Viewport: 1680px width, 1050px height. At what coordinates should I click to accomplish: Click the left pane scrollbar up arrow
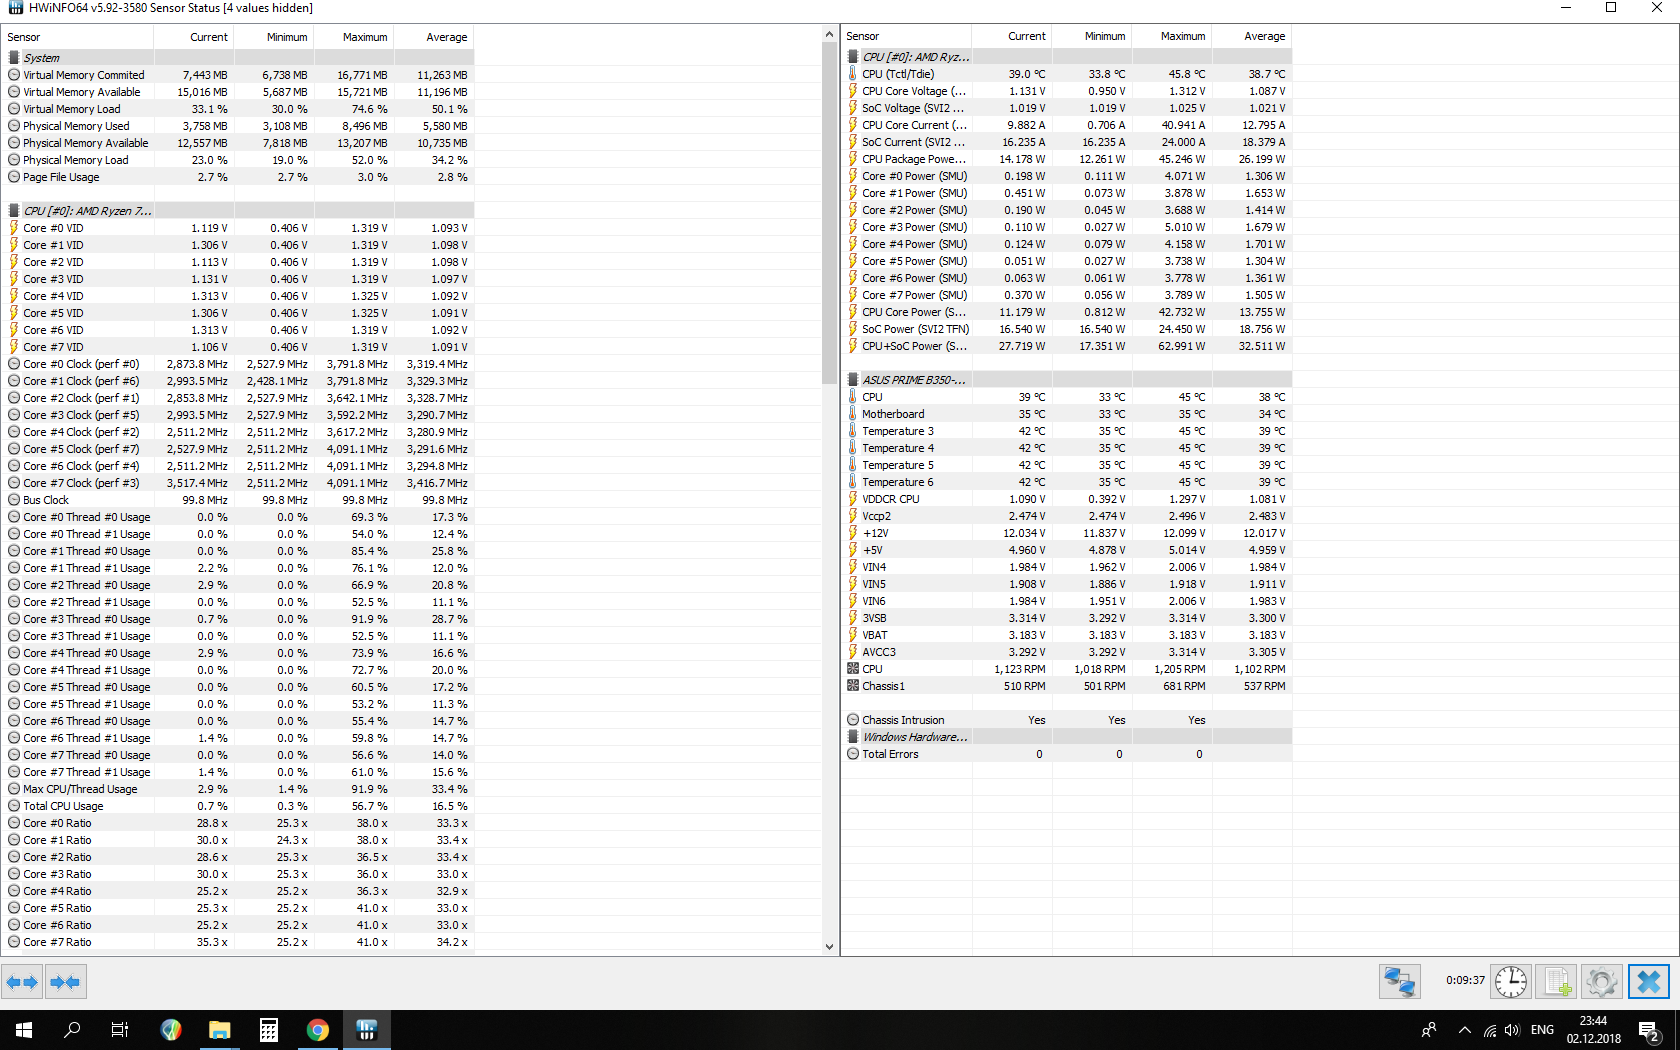[x=829, y=34]
